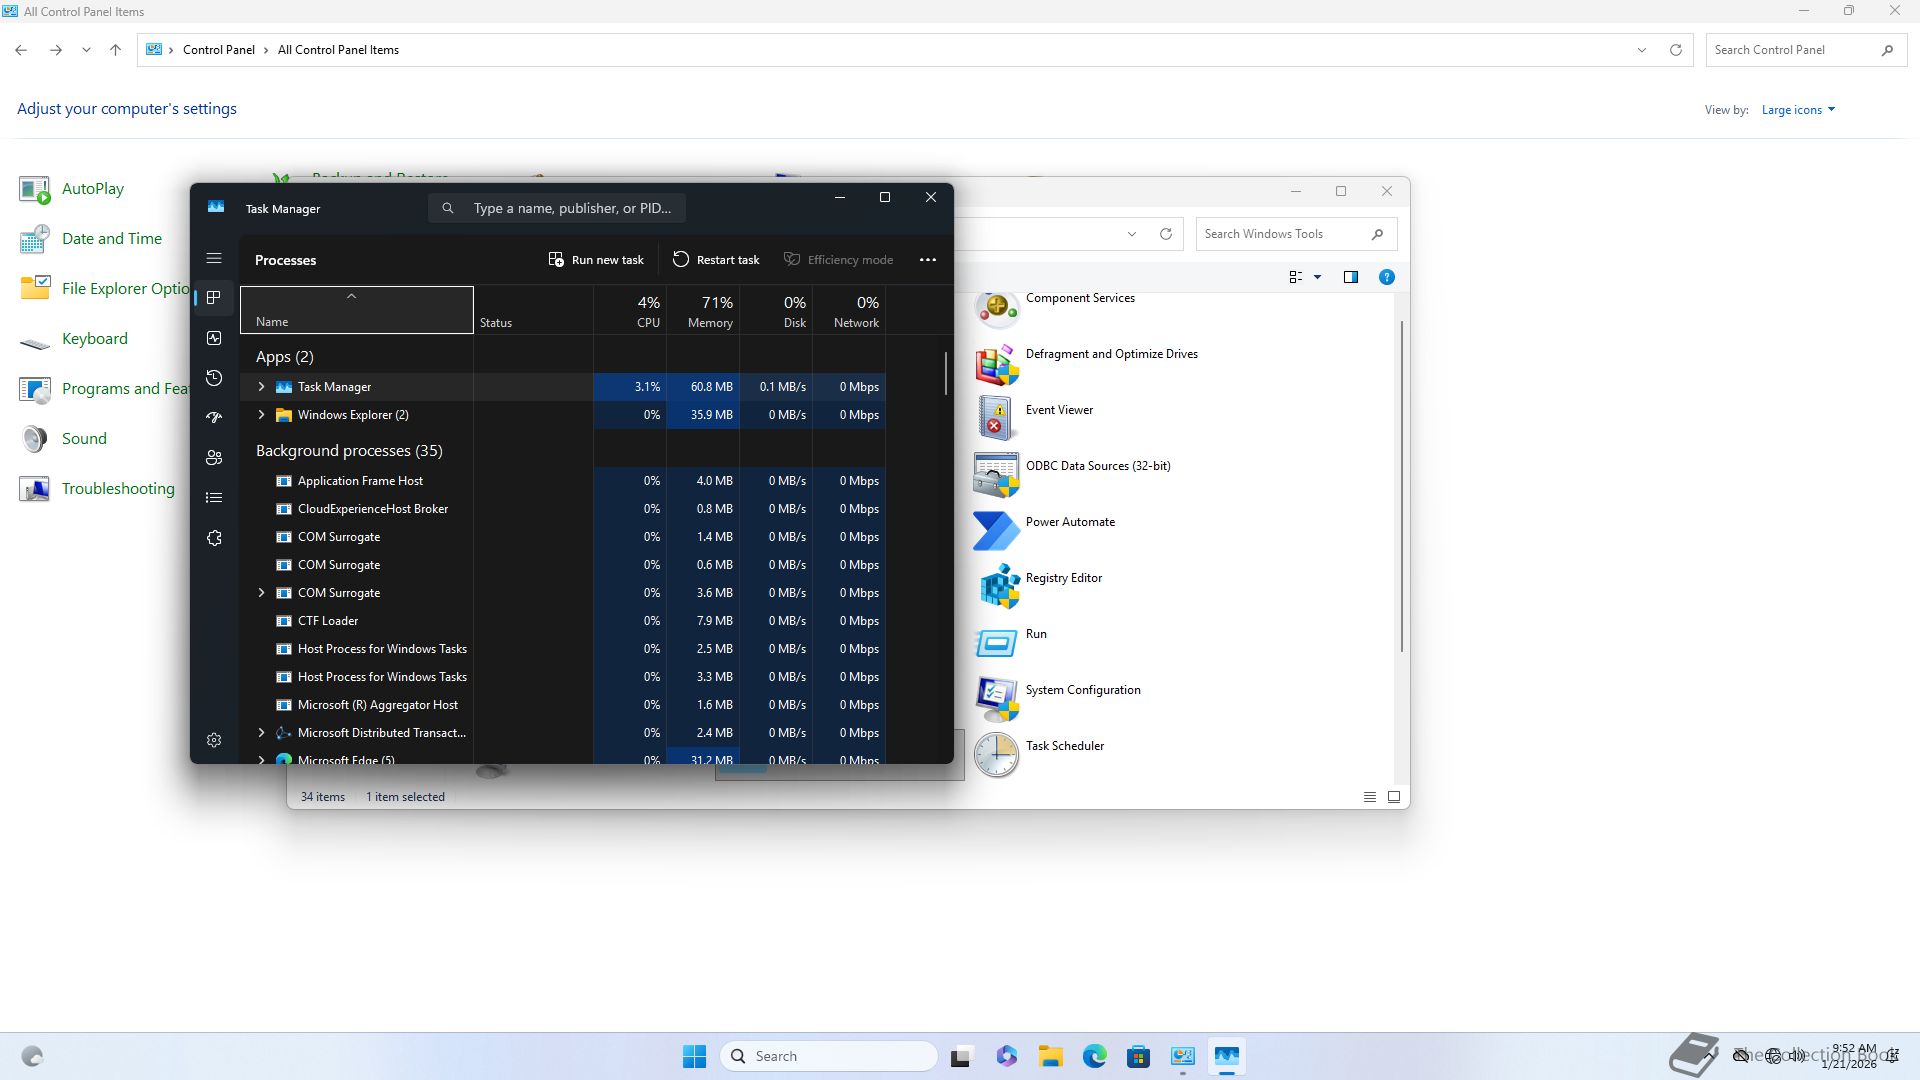The width and height of the screenshot is (1920, 1080).
Task: Open View by Large icons dropdown
Action: [1798, 110]
